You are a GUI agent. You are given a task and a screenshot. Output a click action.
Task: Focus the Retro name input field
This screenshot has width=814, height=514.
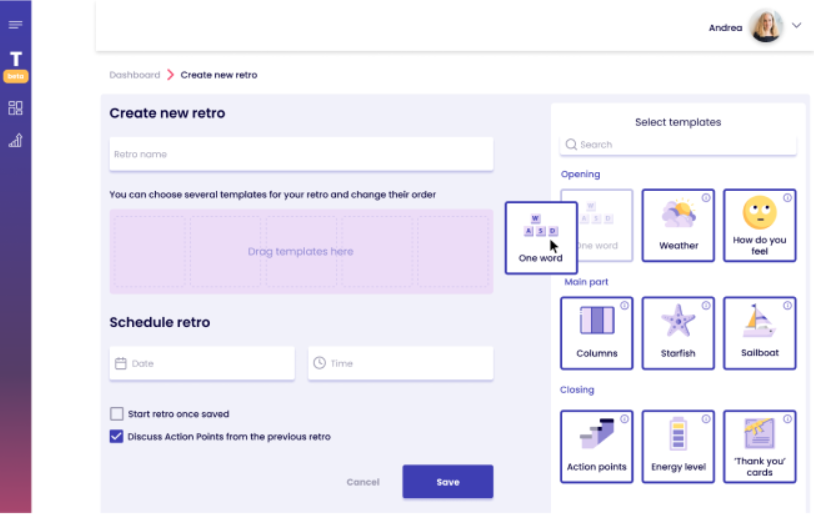301,154
